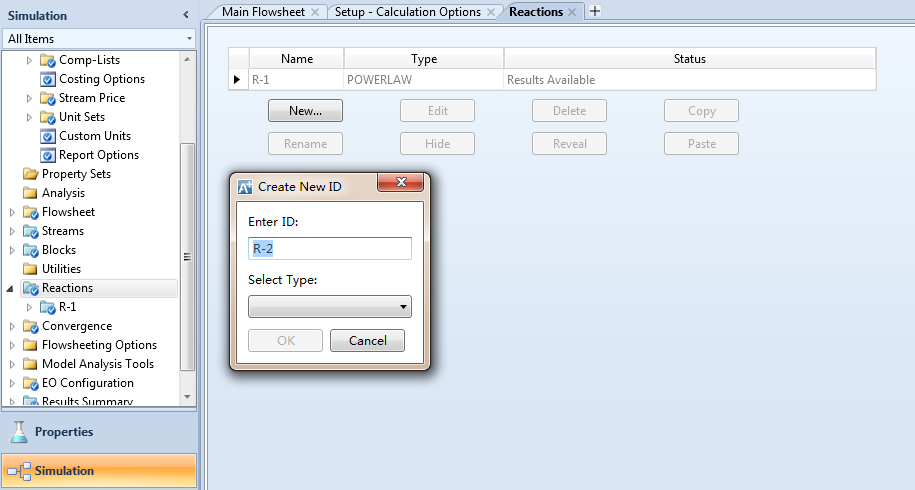Expand the Comp-Lists tree node
The height and width of the screenshot is (490, 915).
[x=29, y=60]
